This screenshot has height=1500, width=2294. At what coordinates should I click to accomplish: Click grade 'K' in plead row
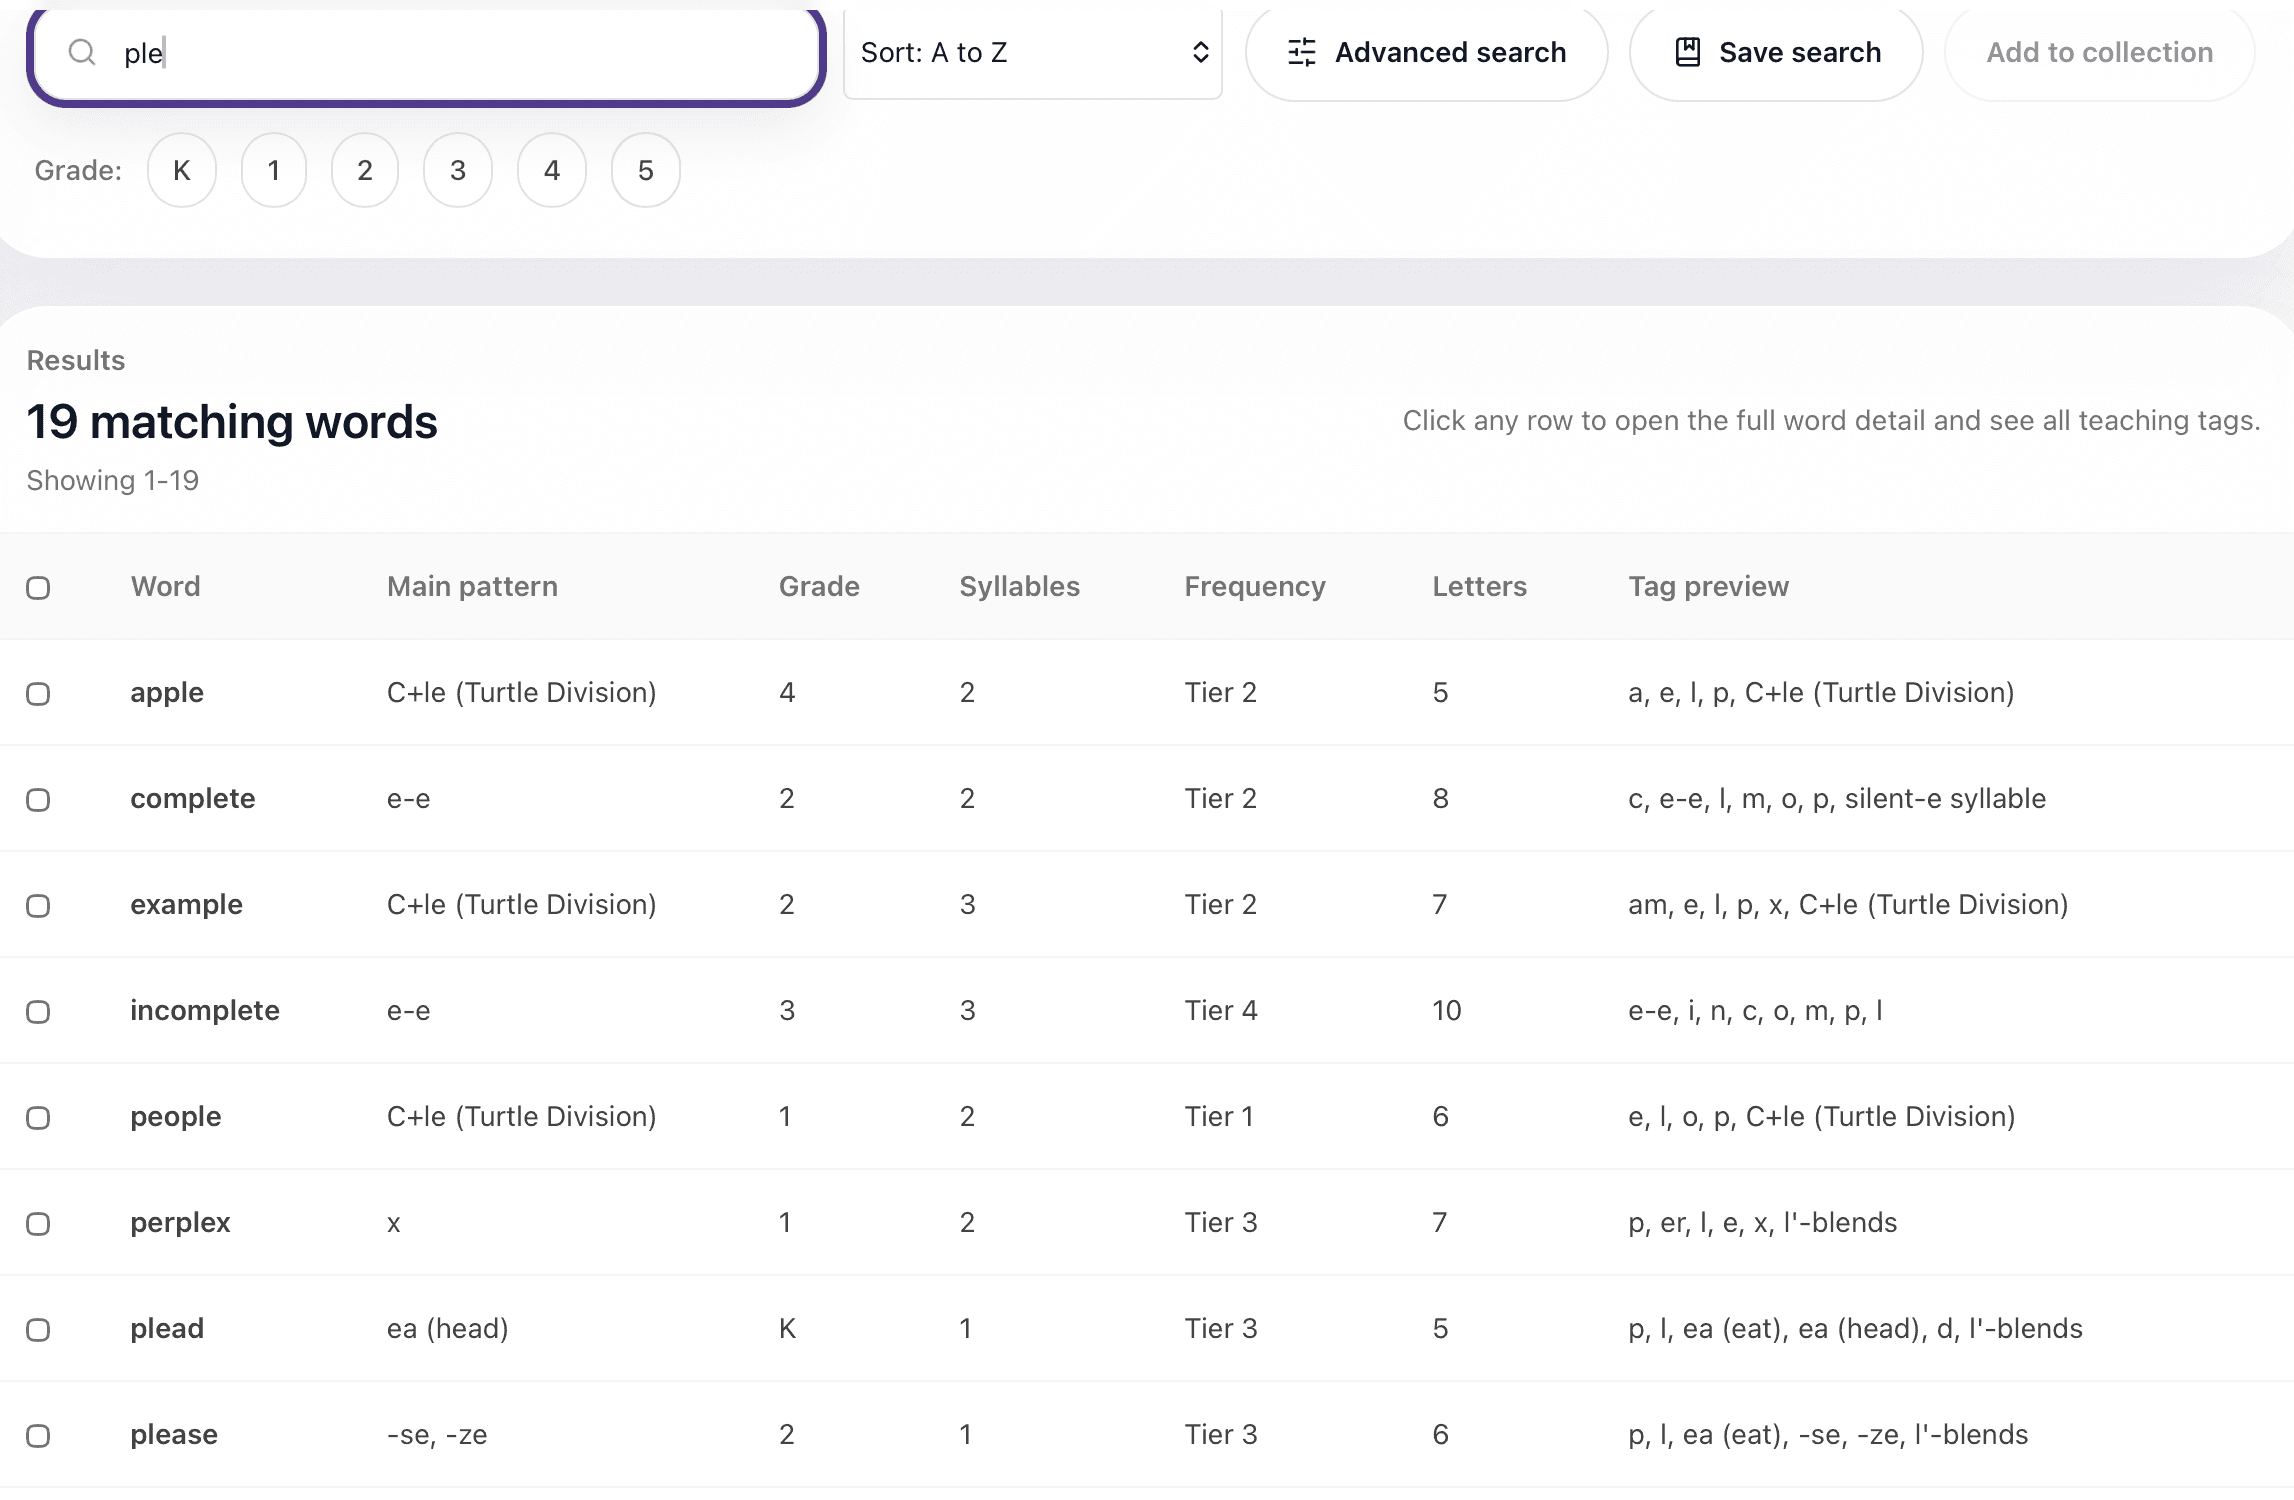point(788,1328)
